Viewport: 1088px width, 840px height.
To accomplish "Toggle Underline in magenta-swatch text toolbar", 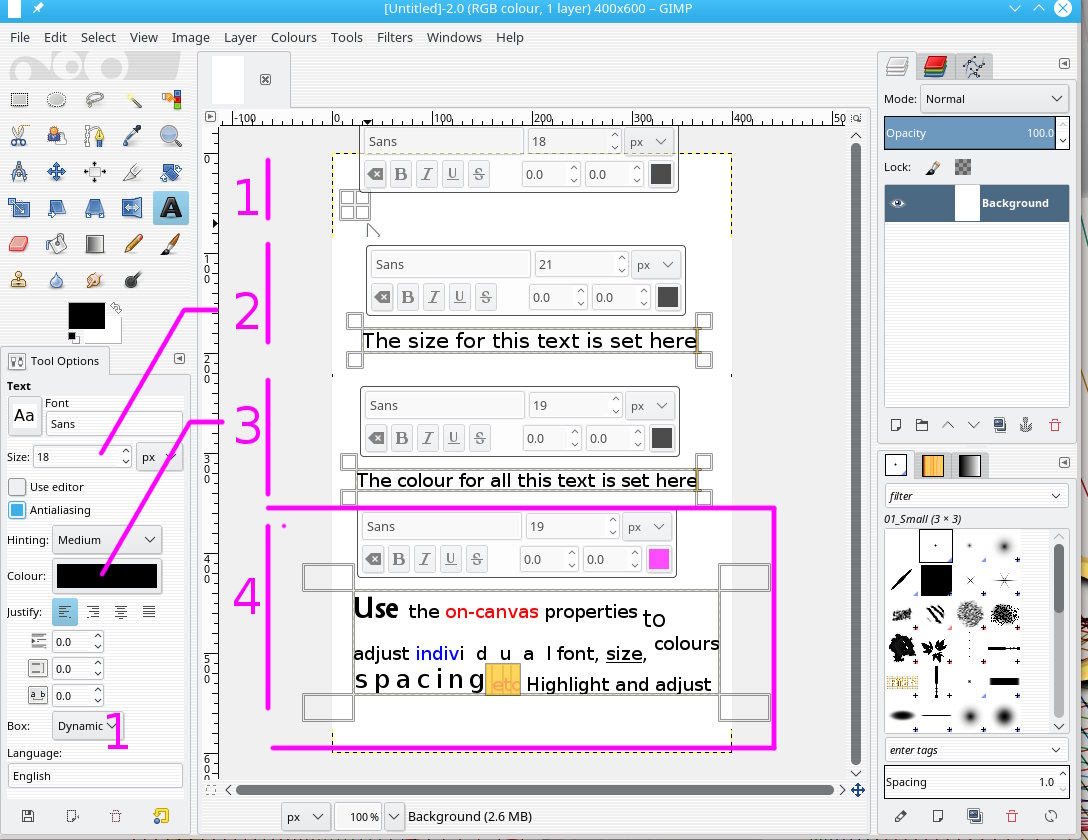I will pyautogui.click(x=450, y=559).
